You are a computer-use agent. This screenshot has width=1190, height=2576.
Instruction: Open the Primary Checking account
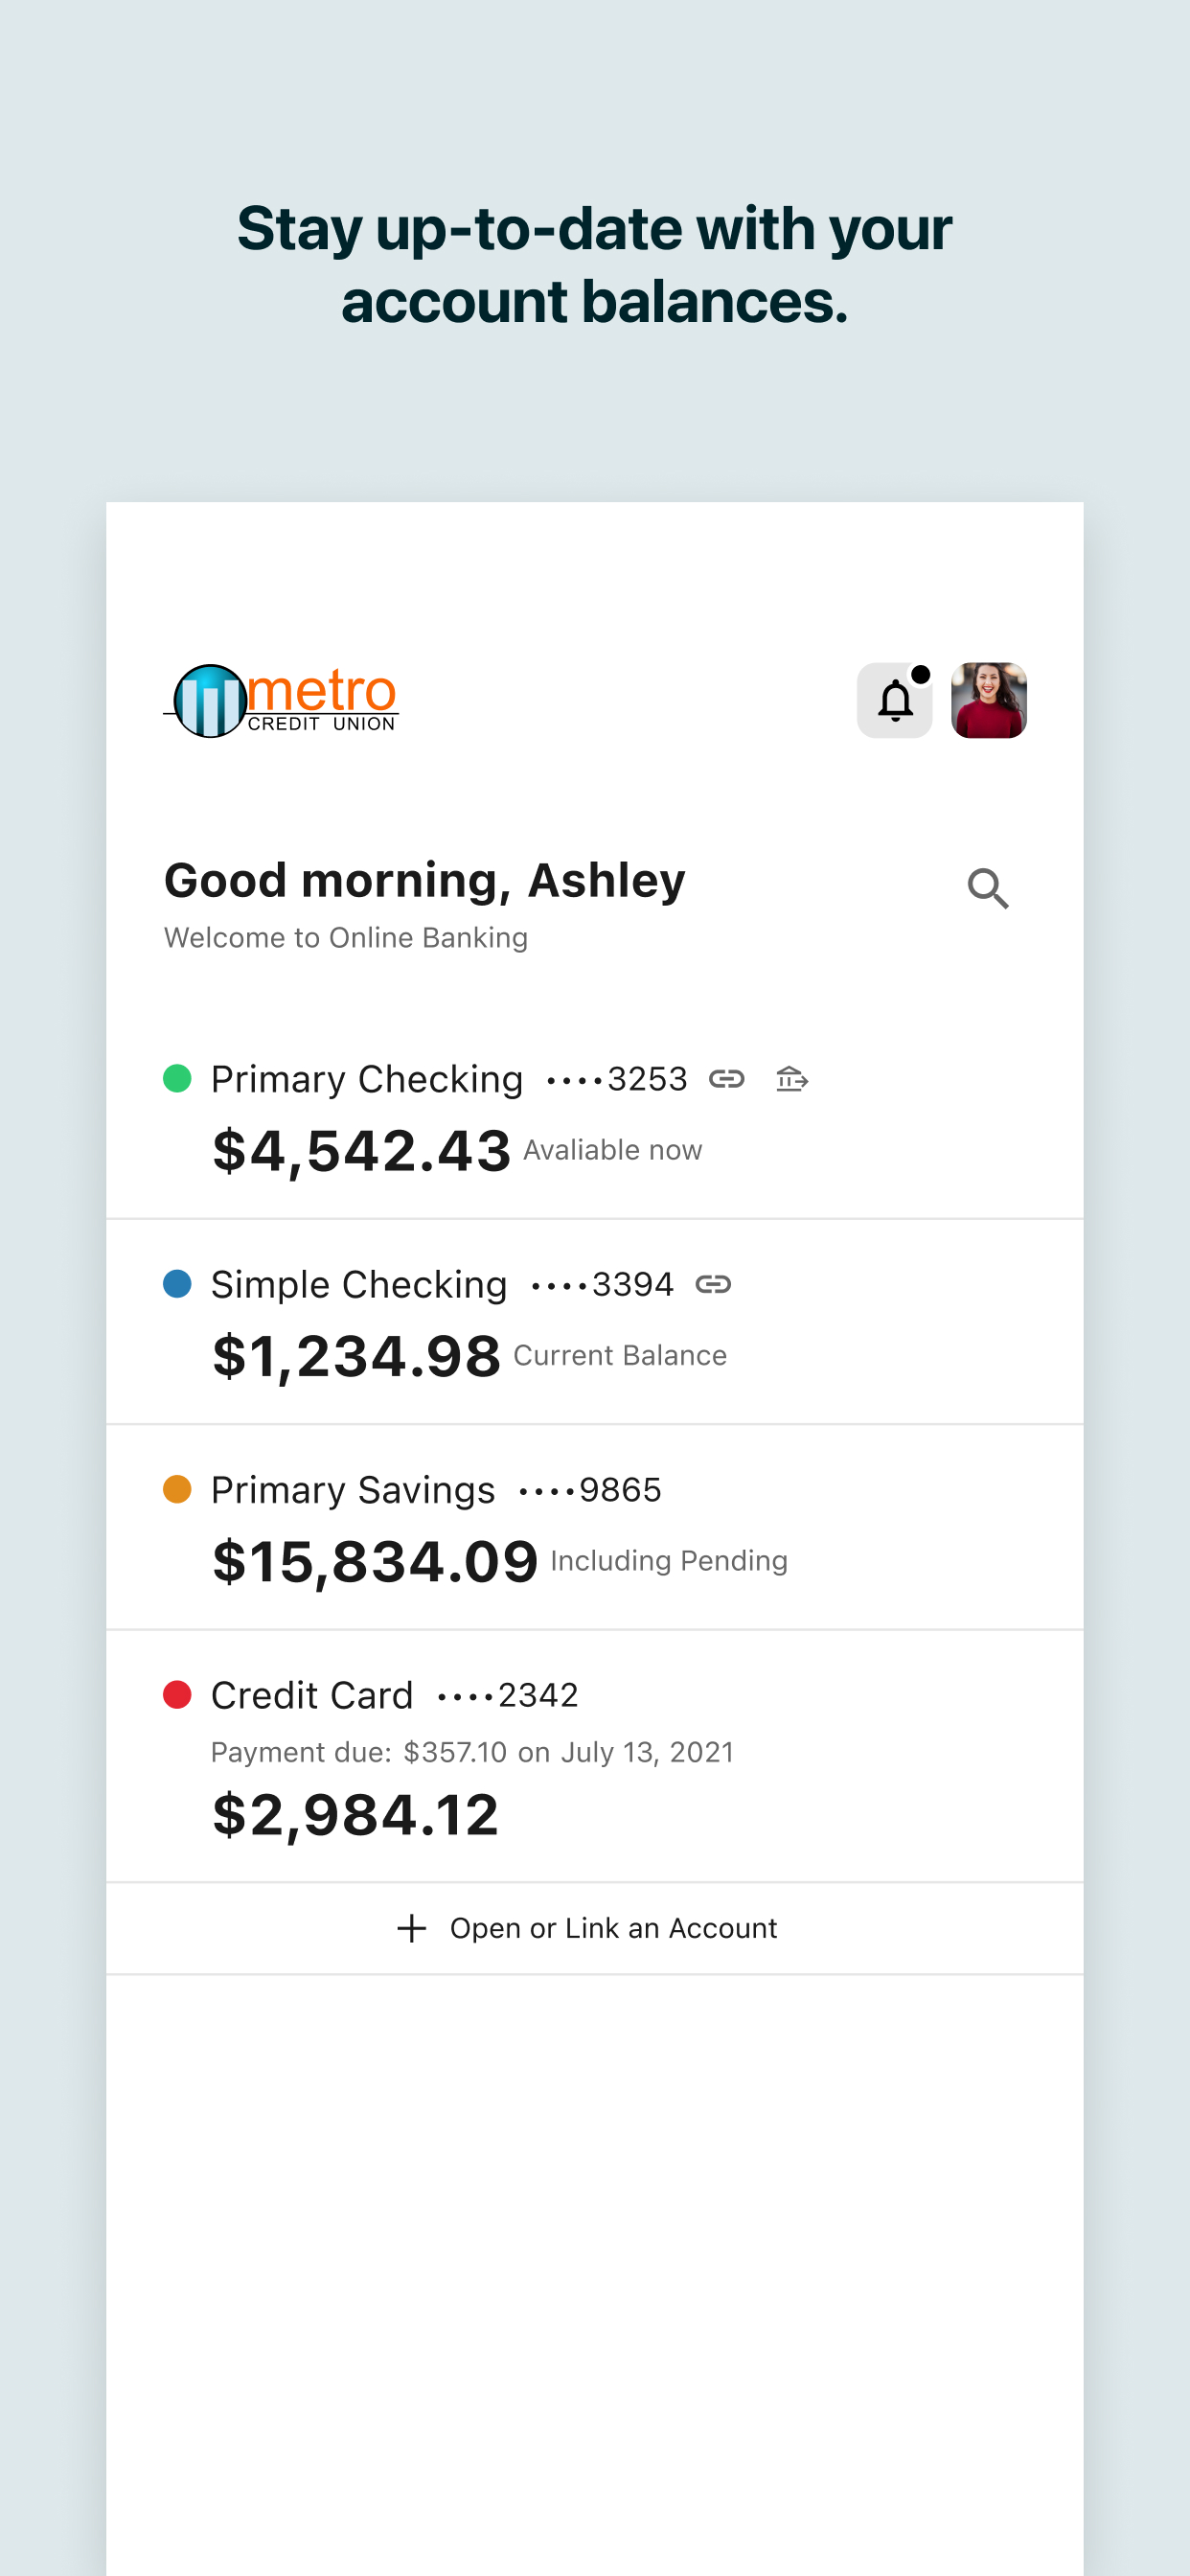pyautogui.click(x=595, y=1117)
